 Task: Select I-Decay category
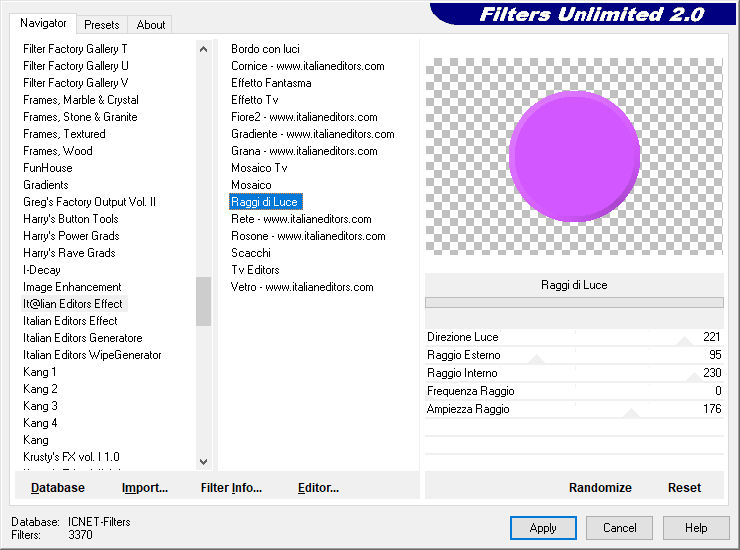tap(42, 270)
